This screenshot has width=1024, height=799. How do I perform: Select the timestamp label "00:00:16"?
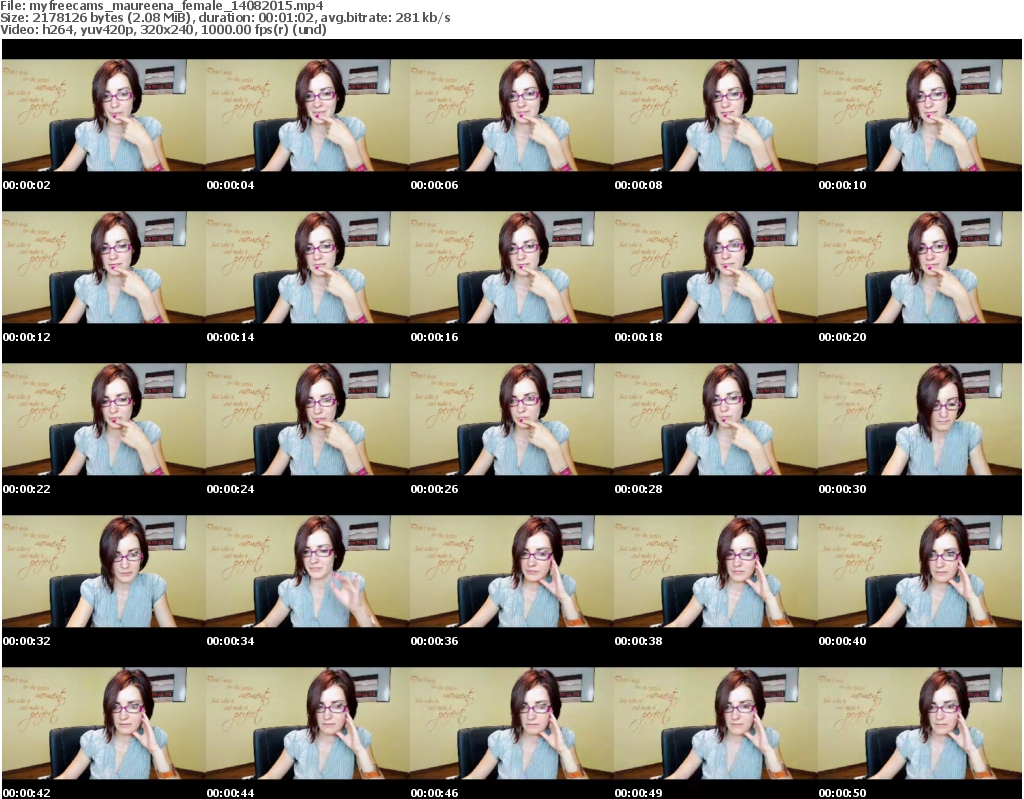click(x=434, y=337)
